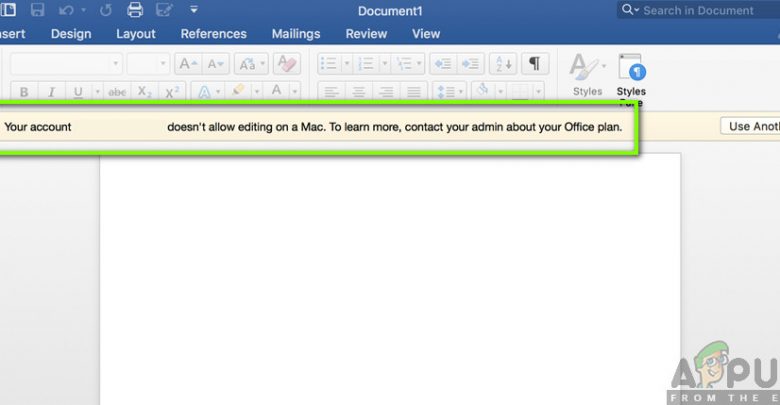Screen dimensions: 780x405
Task: Click the Multilevel List icon
Action: [x=404, y=64]
